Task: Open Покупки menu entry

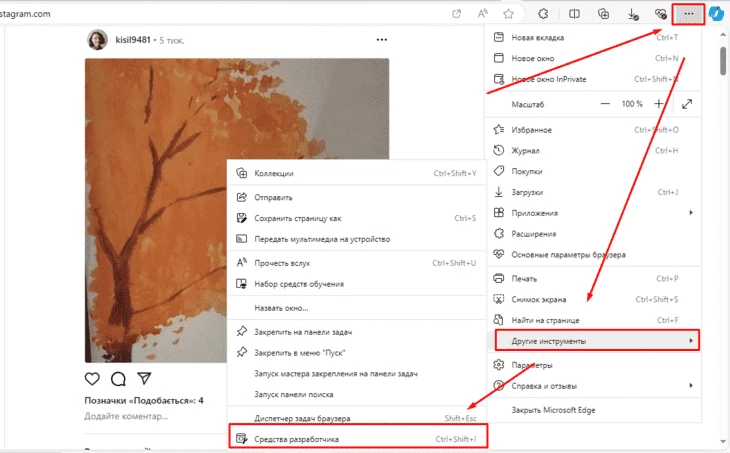Action: (x=593, y=171)
